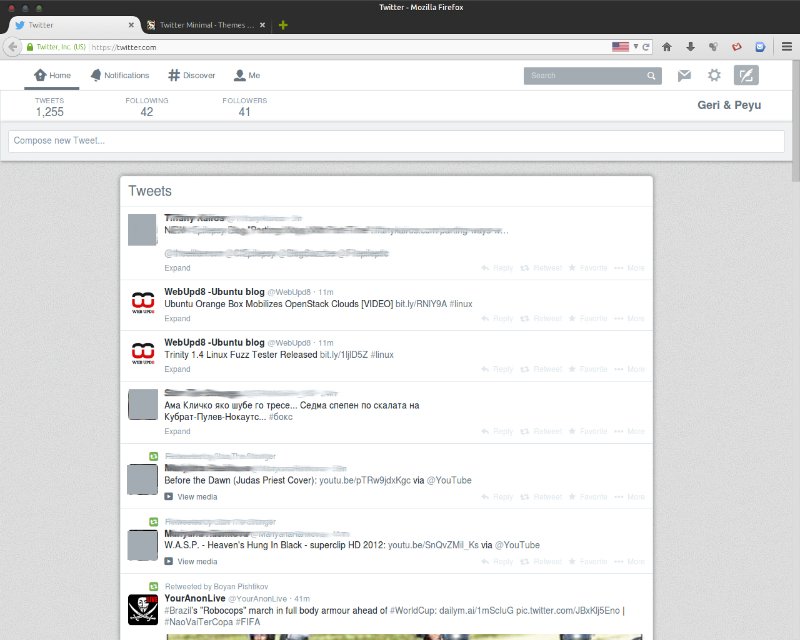Click the Compose new Tweet field
Screen dimensions: 800x640
[x=396, y=141]
